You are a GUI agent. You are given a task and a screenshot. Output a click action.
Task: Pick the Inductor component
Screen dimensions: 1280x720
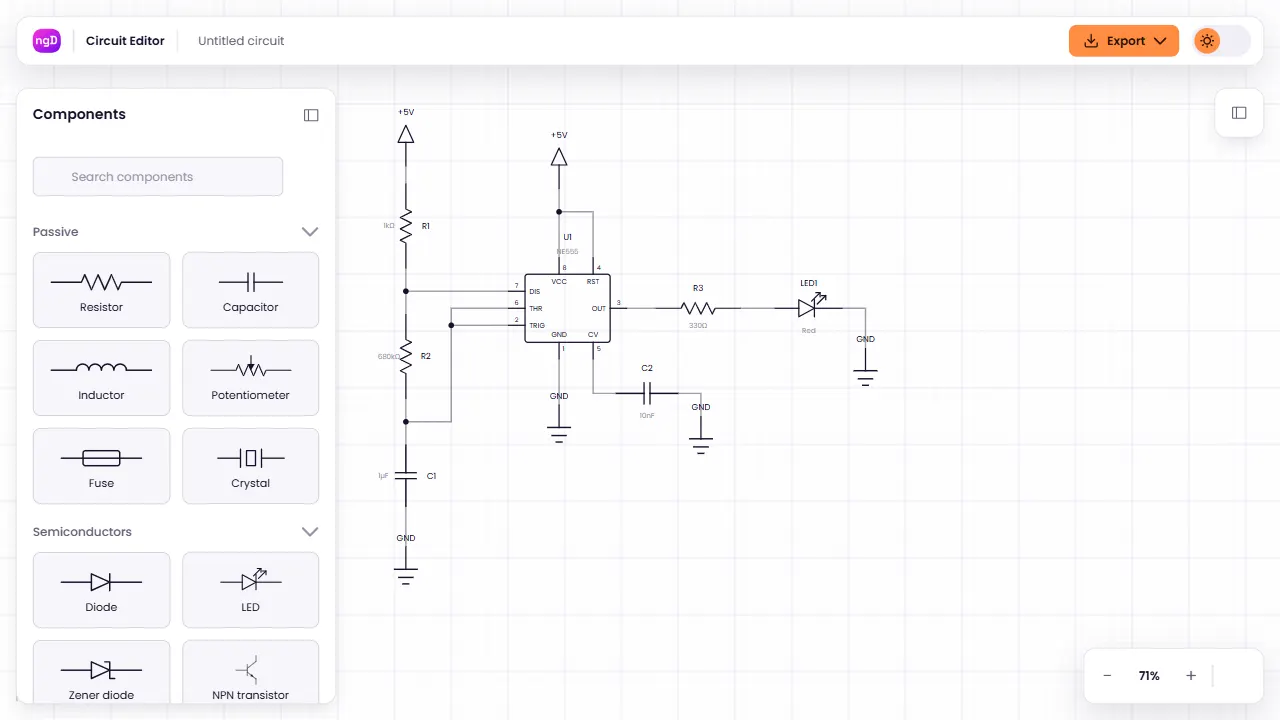(101, 378)
